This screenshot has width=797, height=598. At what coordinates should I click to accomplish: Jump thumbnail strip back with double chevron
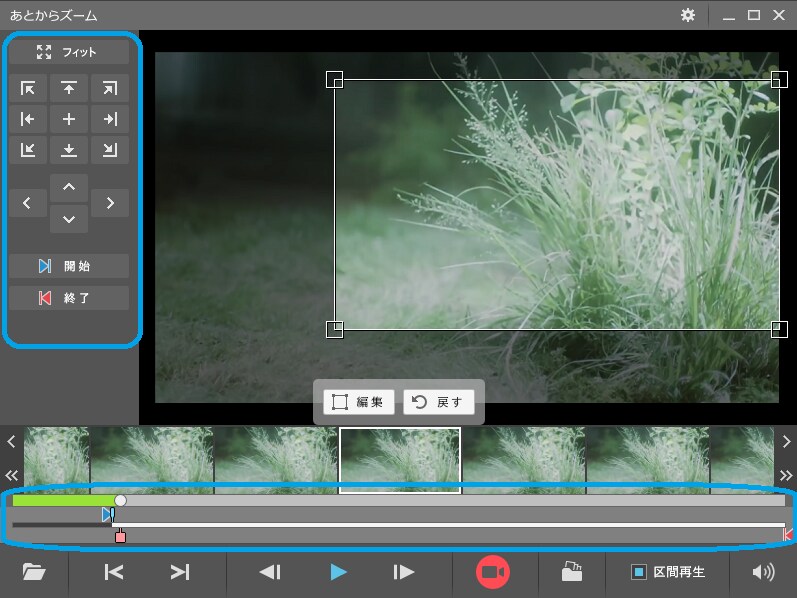point(11,475)
